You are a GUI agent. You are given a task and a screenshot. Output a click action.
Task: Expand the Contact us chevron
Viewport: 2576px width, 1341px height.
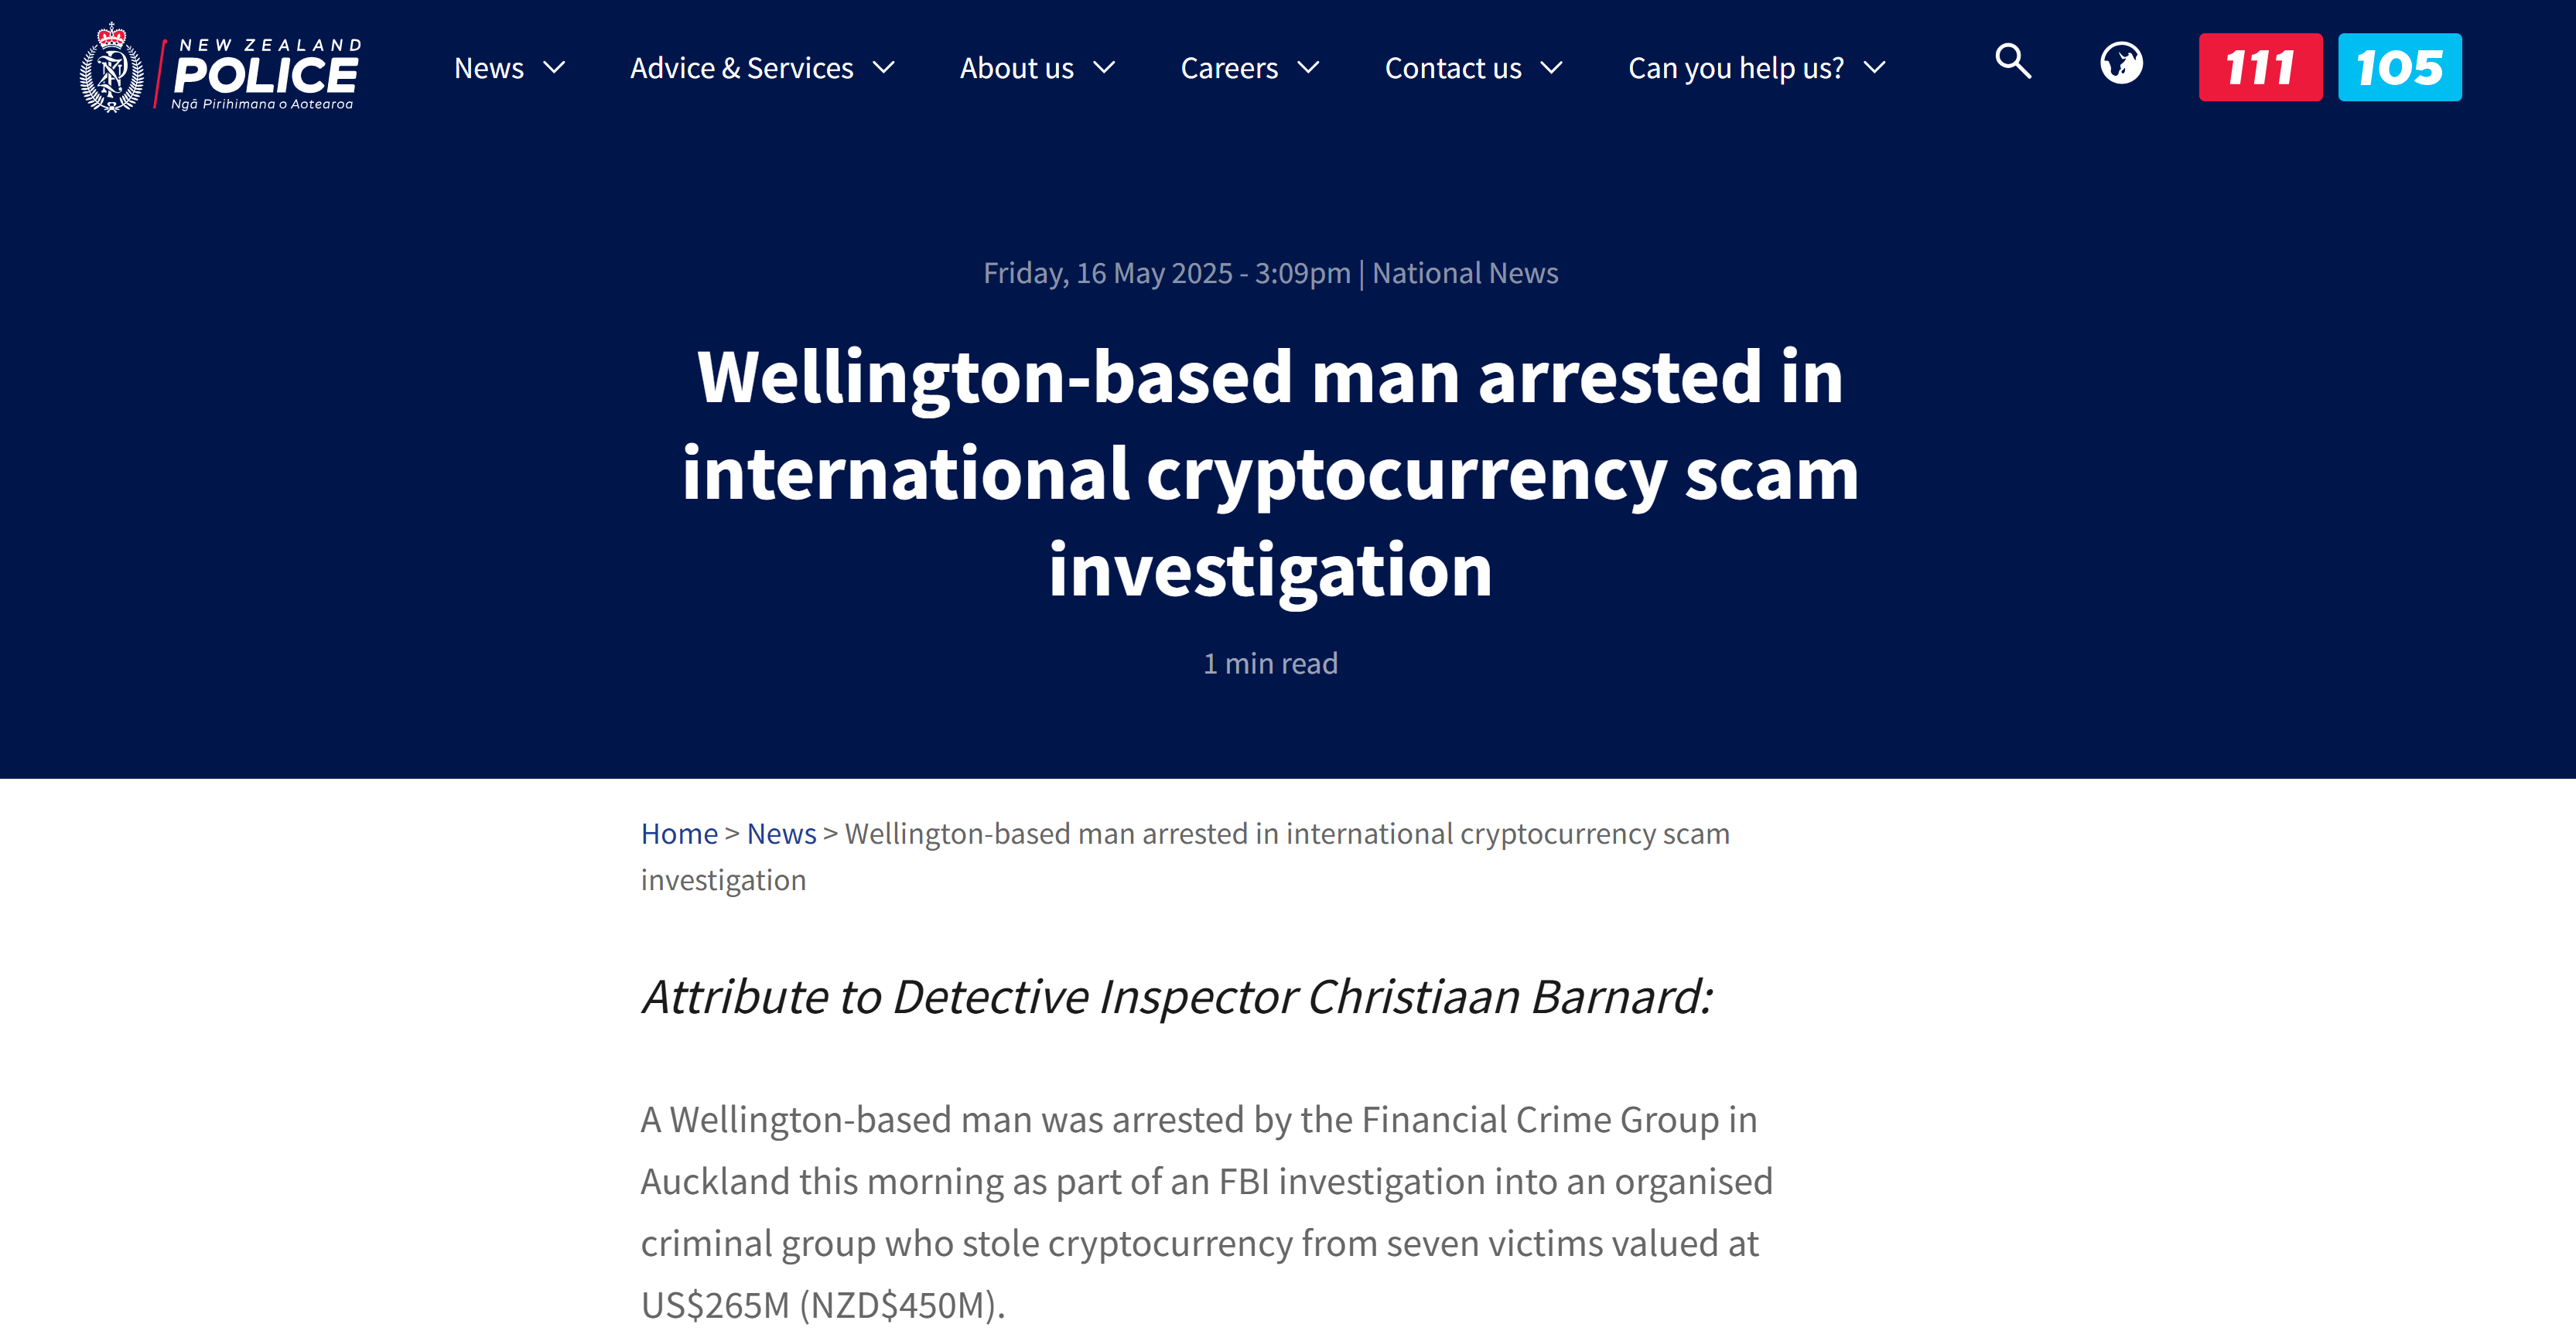pyautogui.click(x=1551, y=68)
